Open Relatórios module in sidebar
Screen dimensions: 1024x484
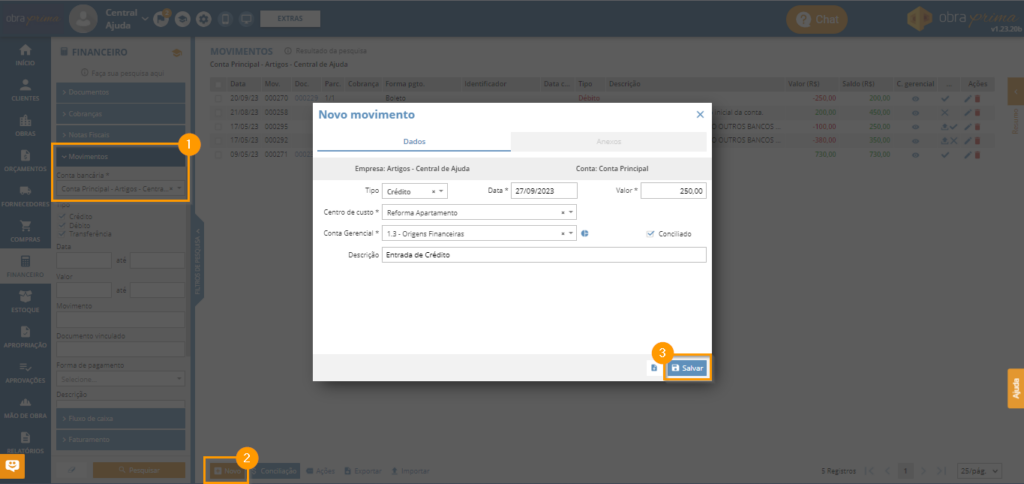coord(25,443)
